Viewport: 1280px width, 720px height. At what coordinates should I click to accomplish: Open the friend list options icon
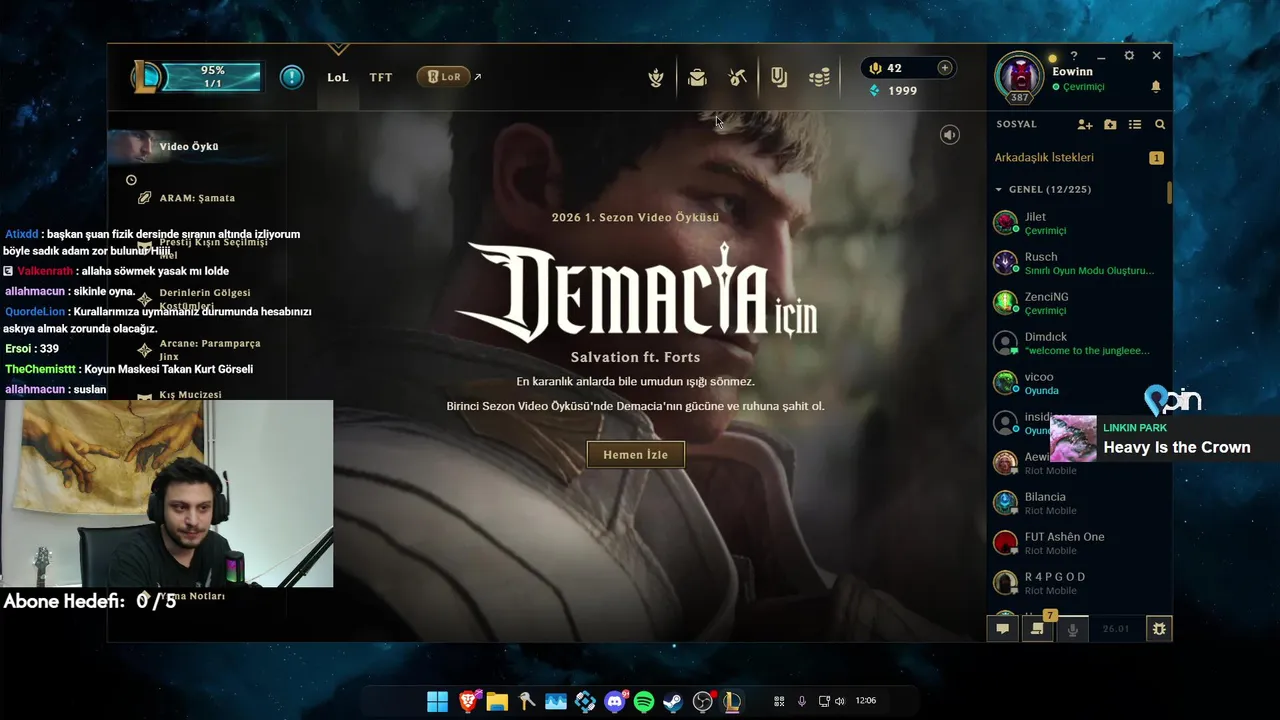tap(1135, 125)
